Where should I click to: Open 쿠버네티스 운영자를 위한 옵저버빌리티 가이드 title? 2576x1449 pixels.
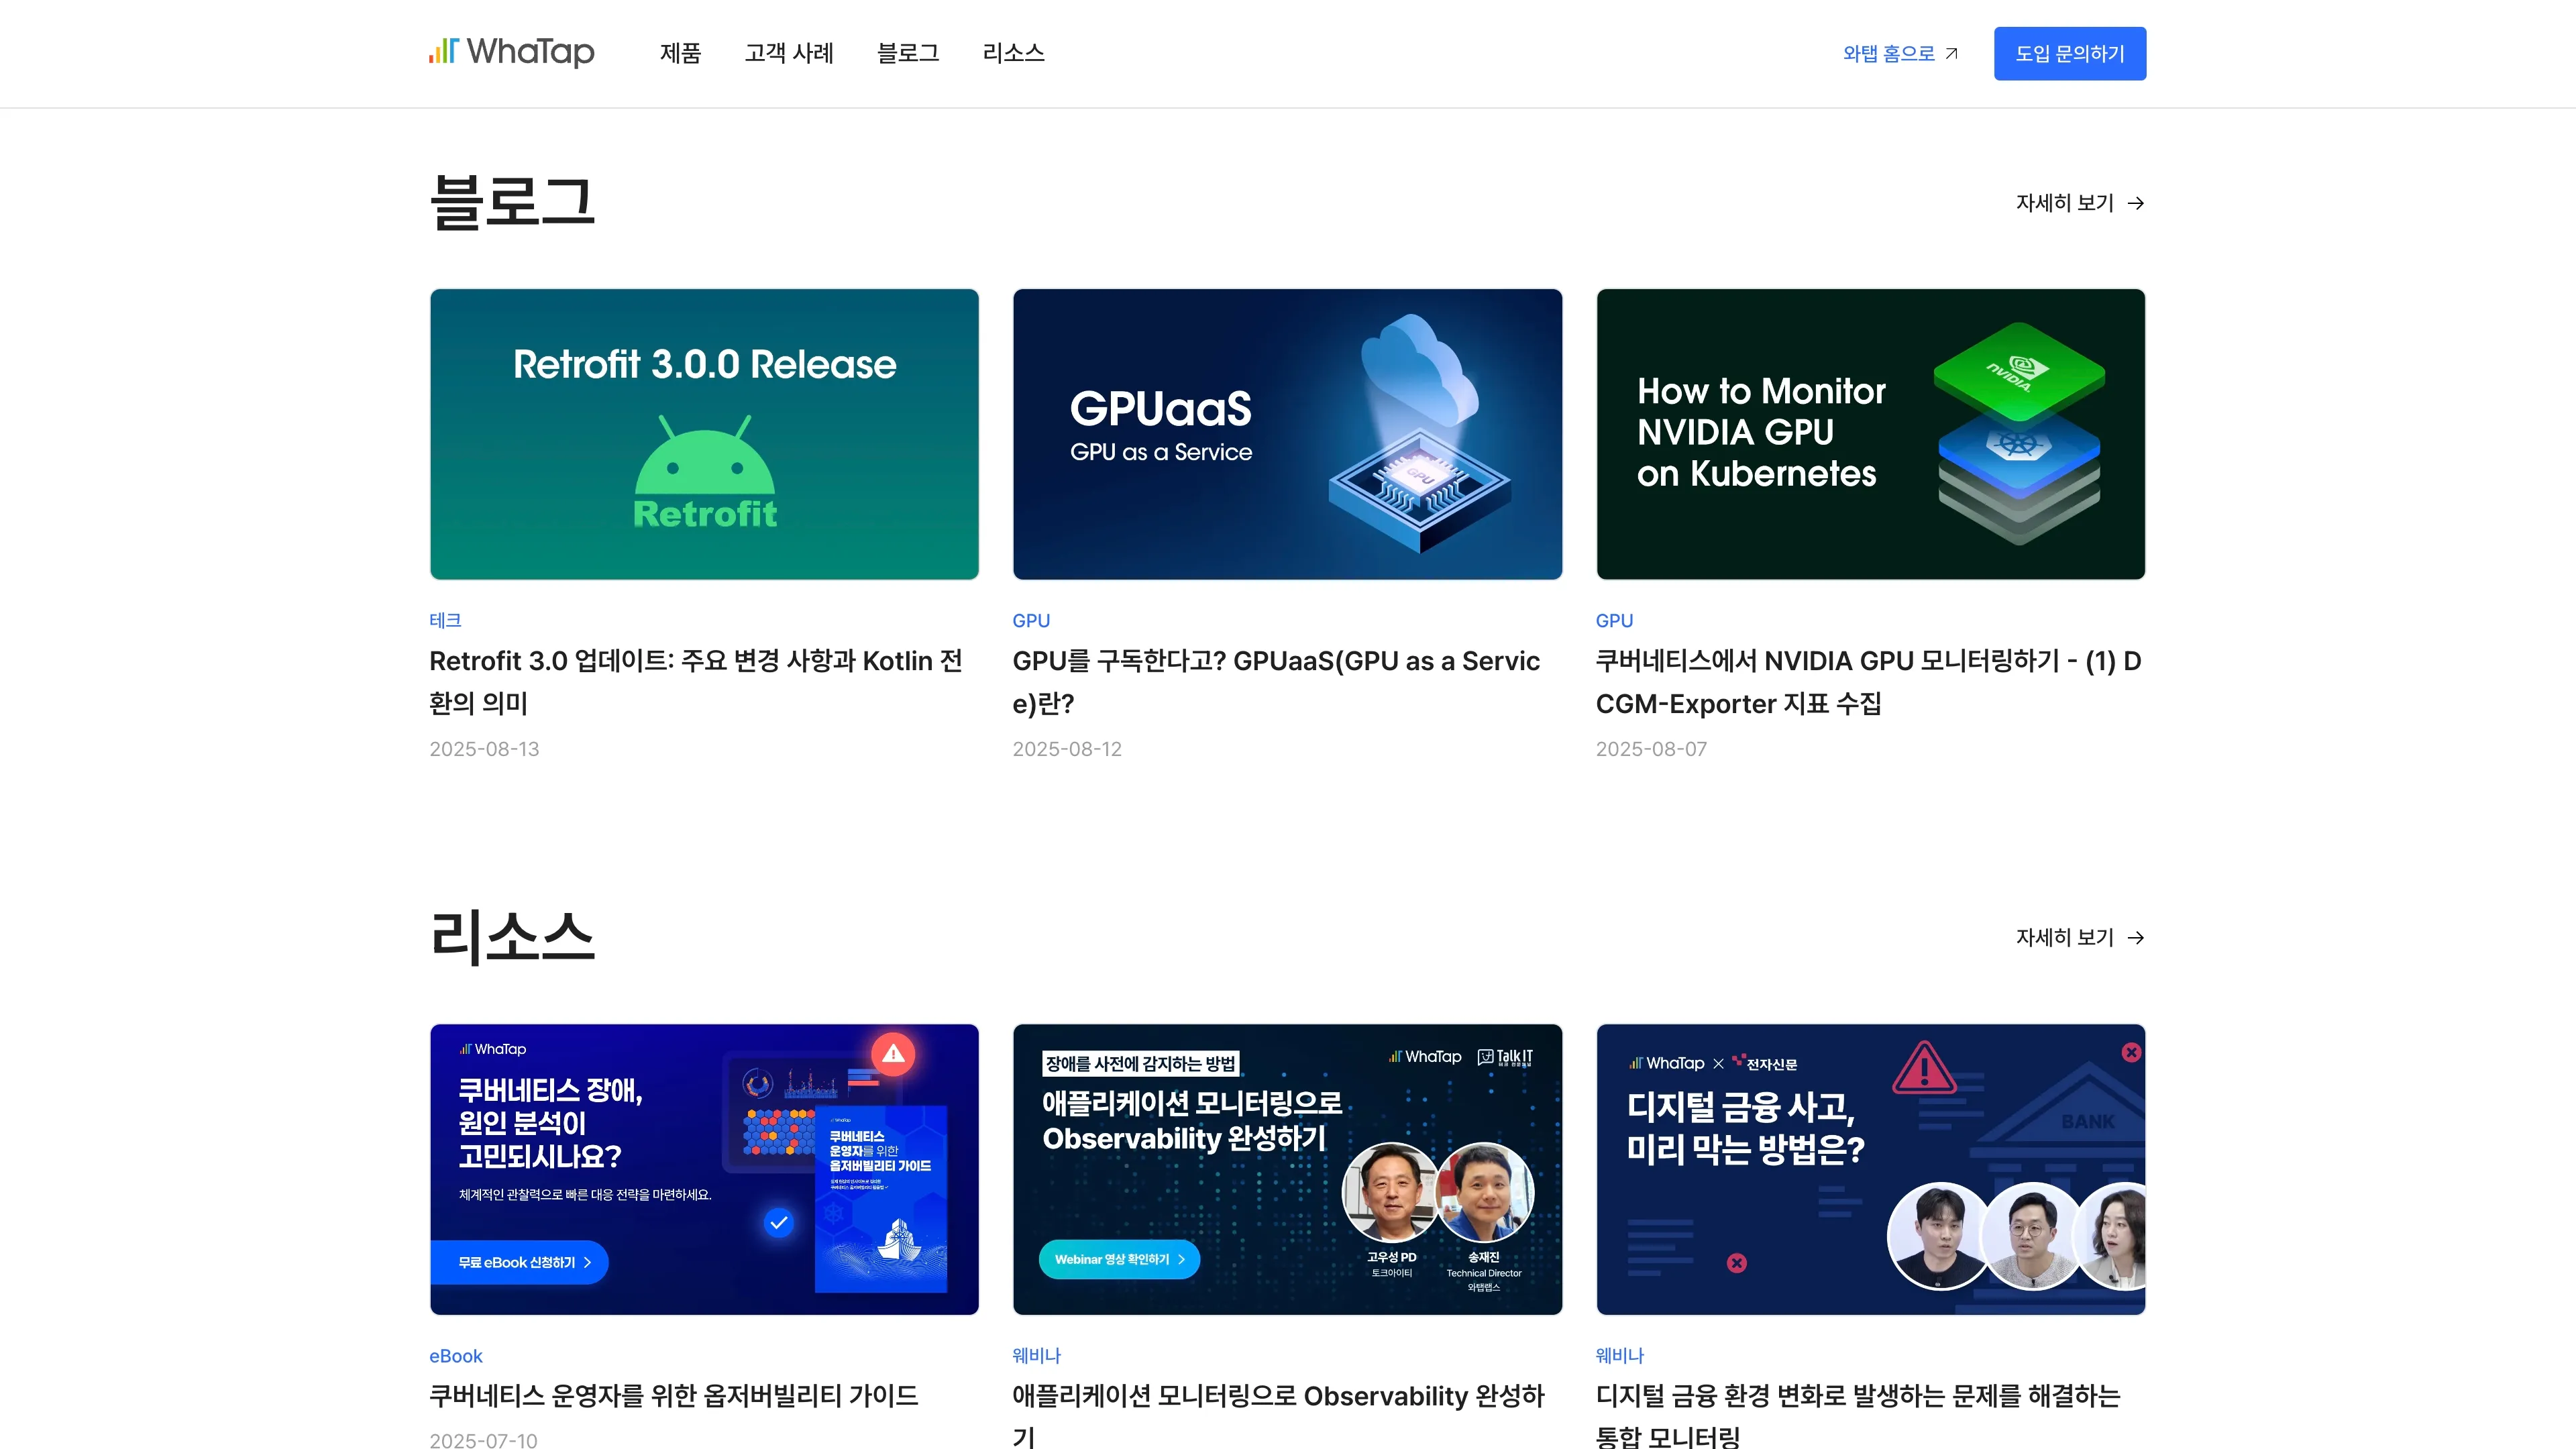673,1396
